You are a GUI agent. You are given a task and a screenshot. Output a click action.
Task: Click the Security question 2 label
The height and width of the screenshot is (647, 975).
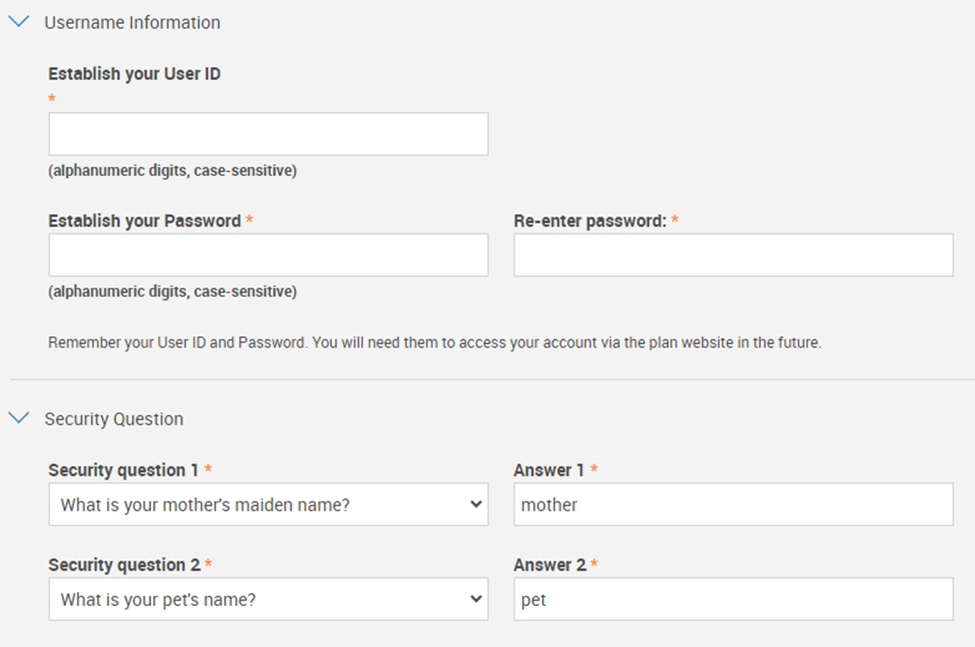tap(124, 565)
